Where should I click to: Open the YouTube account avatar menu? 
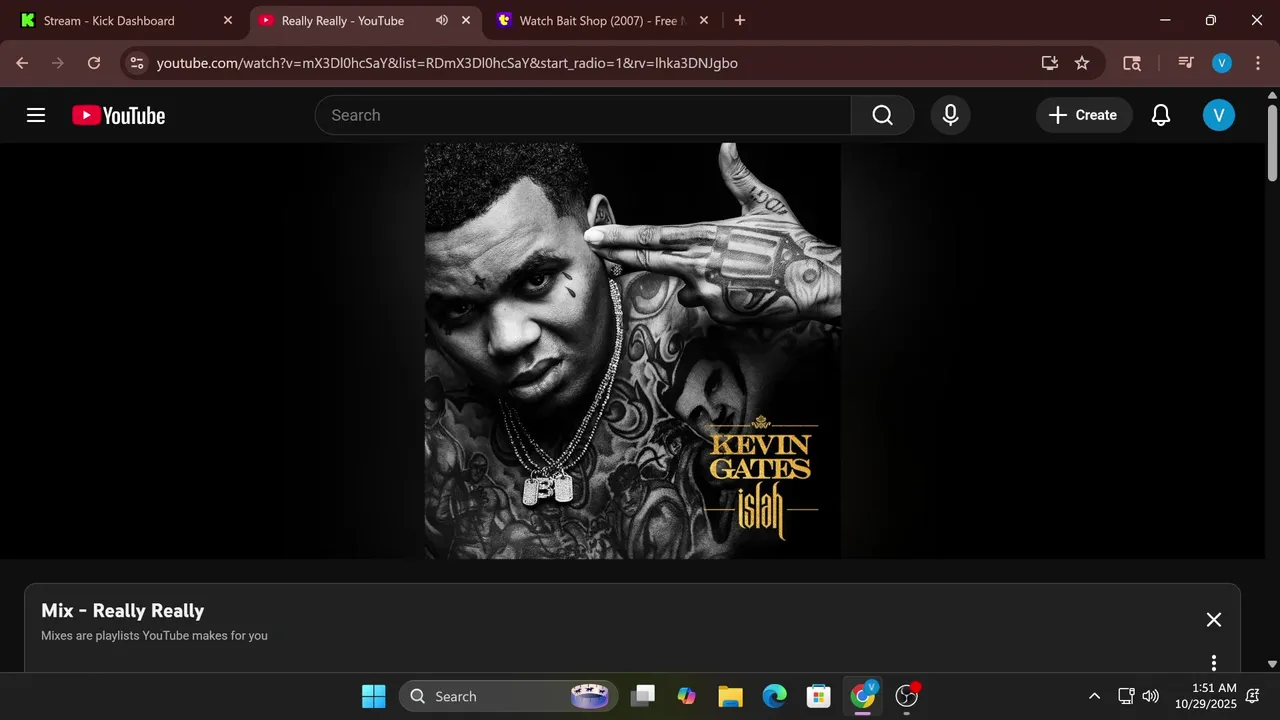(x=1218, y=115)
